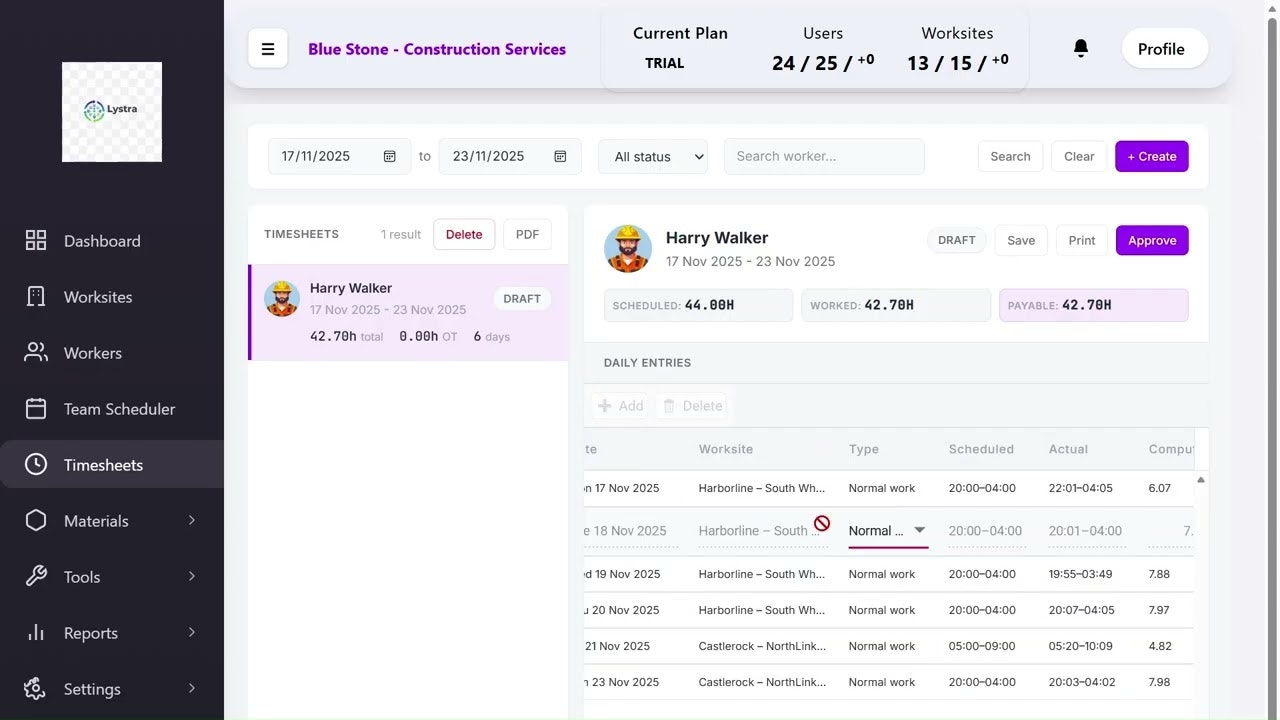Click the Search button
This screenshot has height=720, width=1280.
pos(1010,156)
